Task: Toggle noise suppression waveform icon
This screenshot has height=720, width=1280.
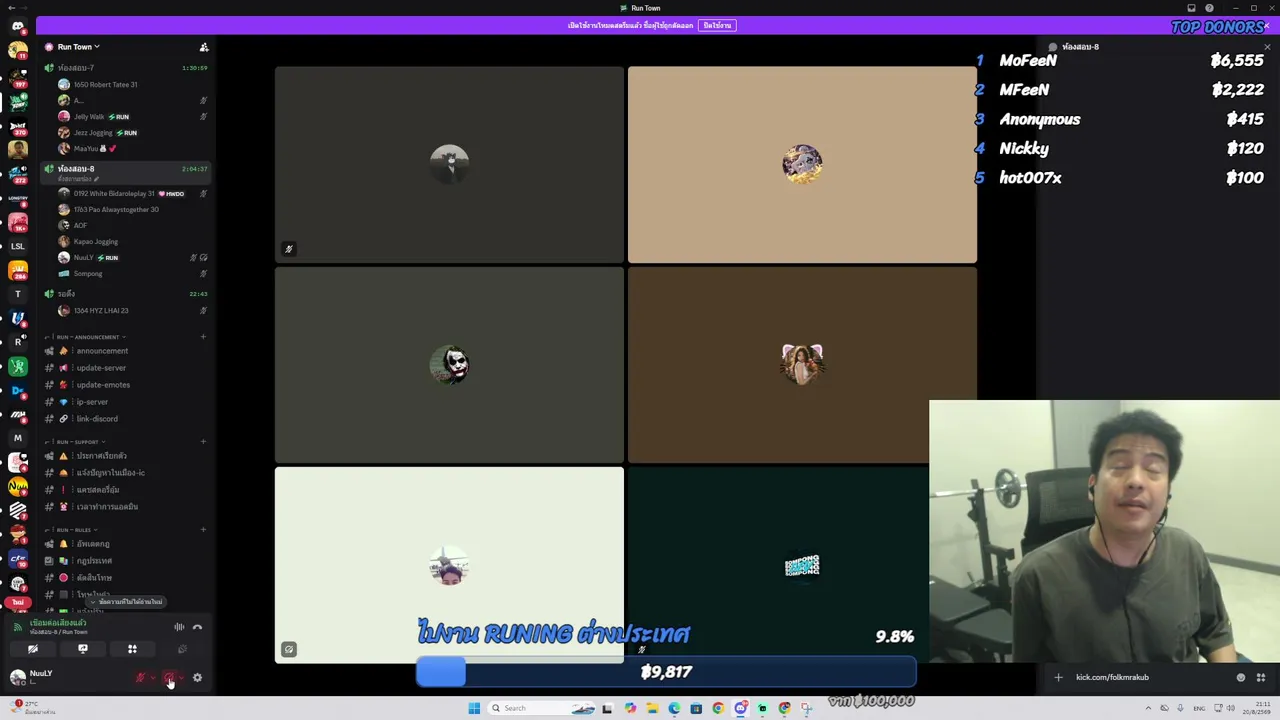Action: 179,628
